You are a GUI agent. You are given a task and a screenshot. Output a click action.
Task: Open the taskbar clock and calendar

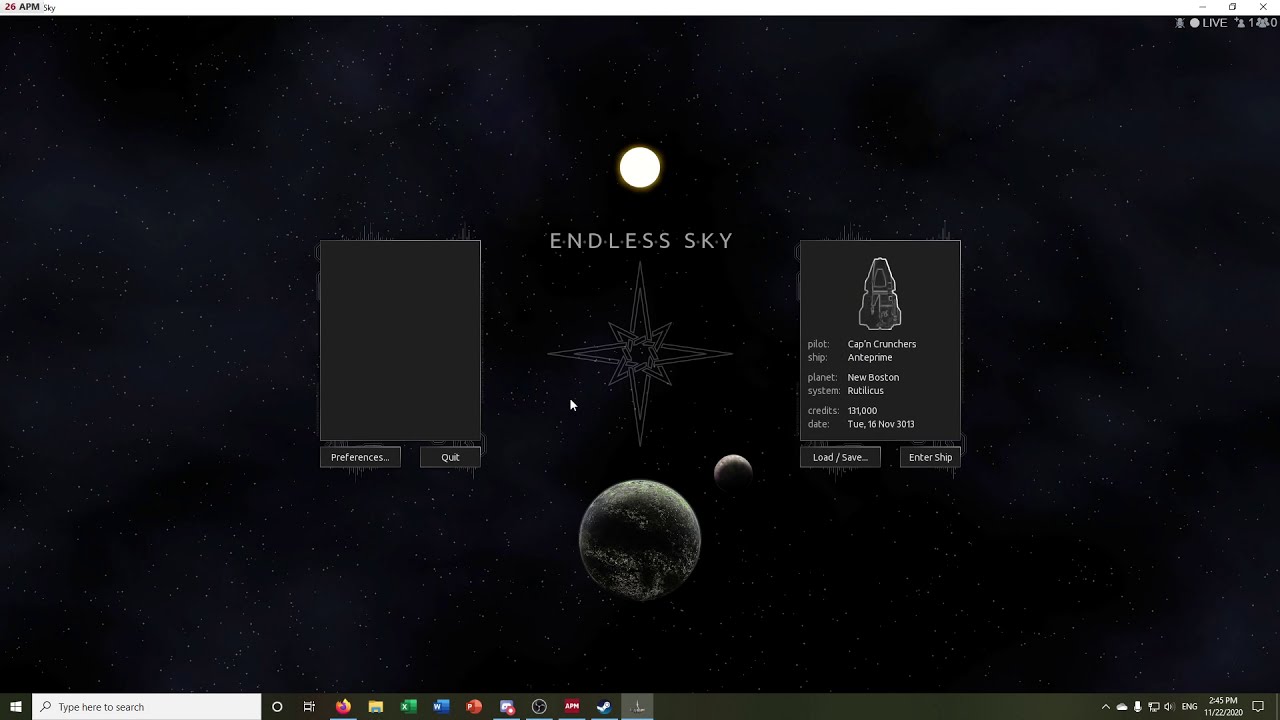click(x=1222, y=707)
